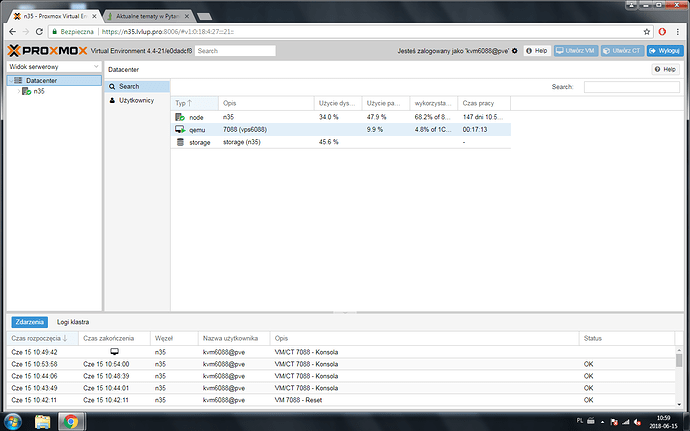This screenshot has height=431, width=690.
Task: Open Chrome from the Windows taskbar
Action: click(73, 421)
